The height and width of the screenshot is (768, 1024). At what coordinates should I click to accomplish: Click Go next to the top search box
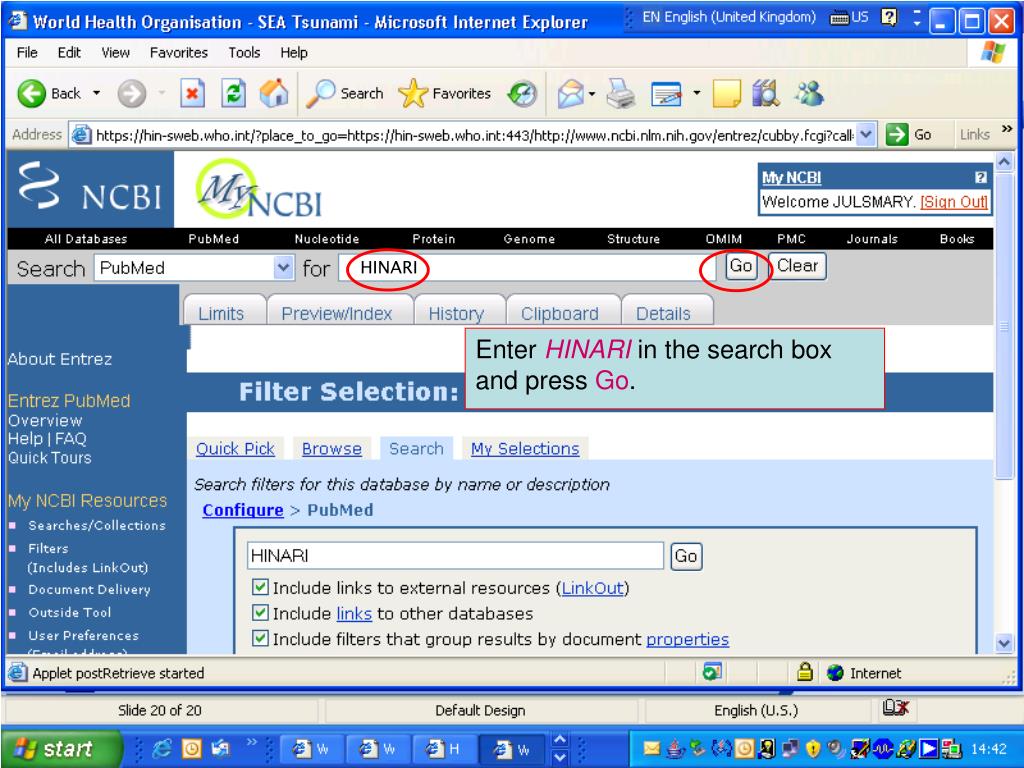coord(741,266)
